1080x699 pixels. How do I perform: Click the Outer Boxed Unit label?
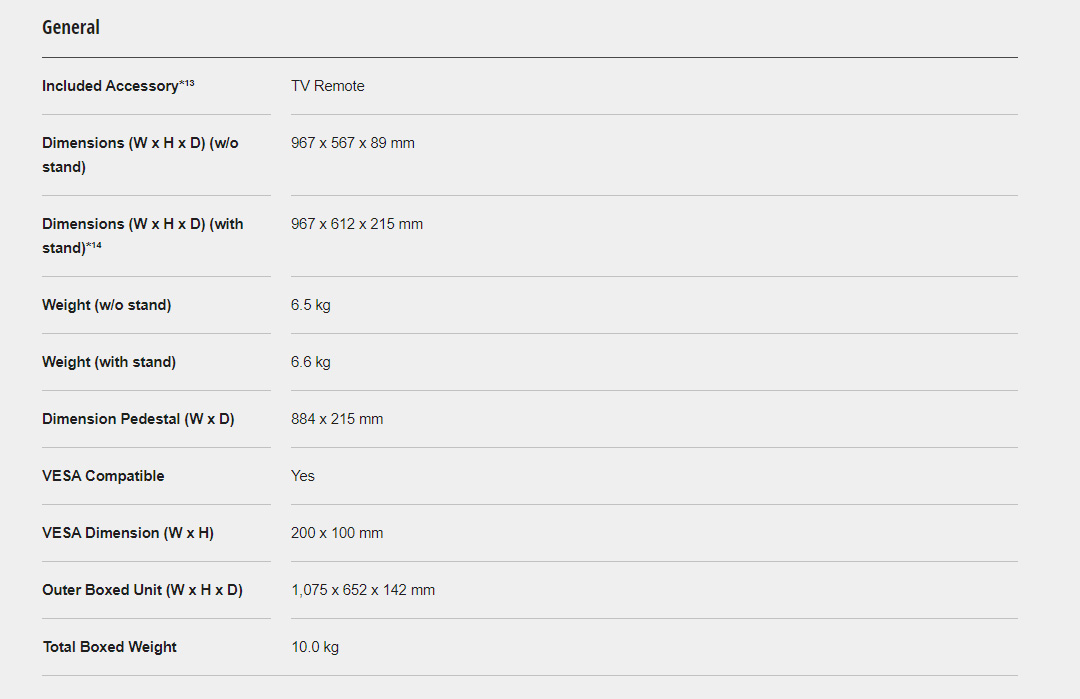coord(142,590)
